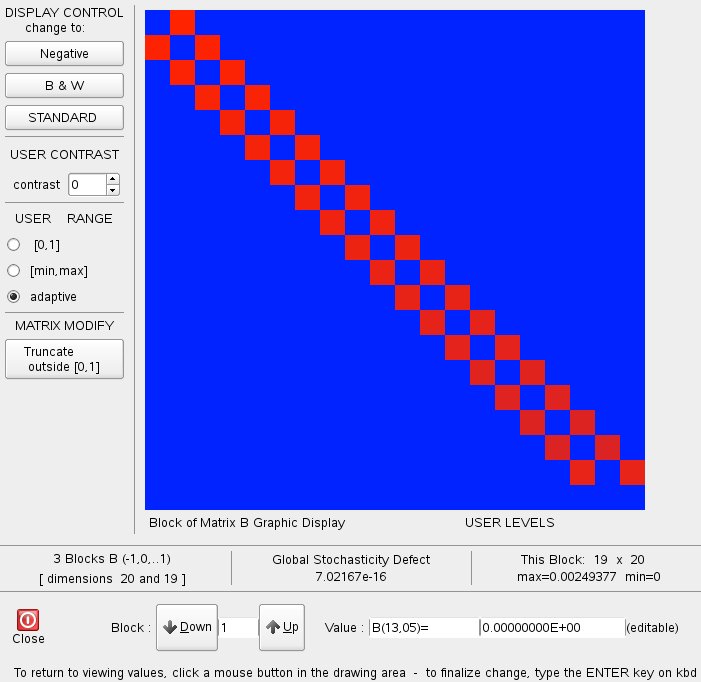Decrease contrast with spinner down arrow
The width and height of the screenshot is (701, 682).
pos(112,190)
